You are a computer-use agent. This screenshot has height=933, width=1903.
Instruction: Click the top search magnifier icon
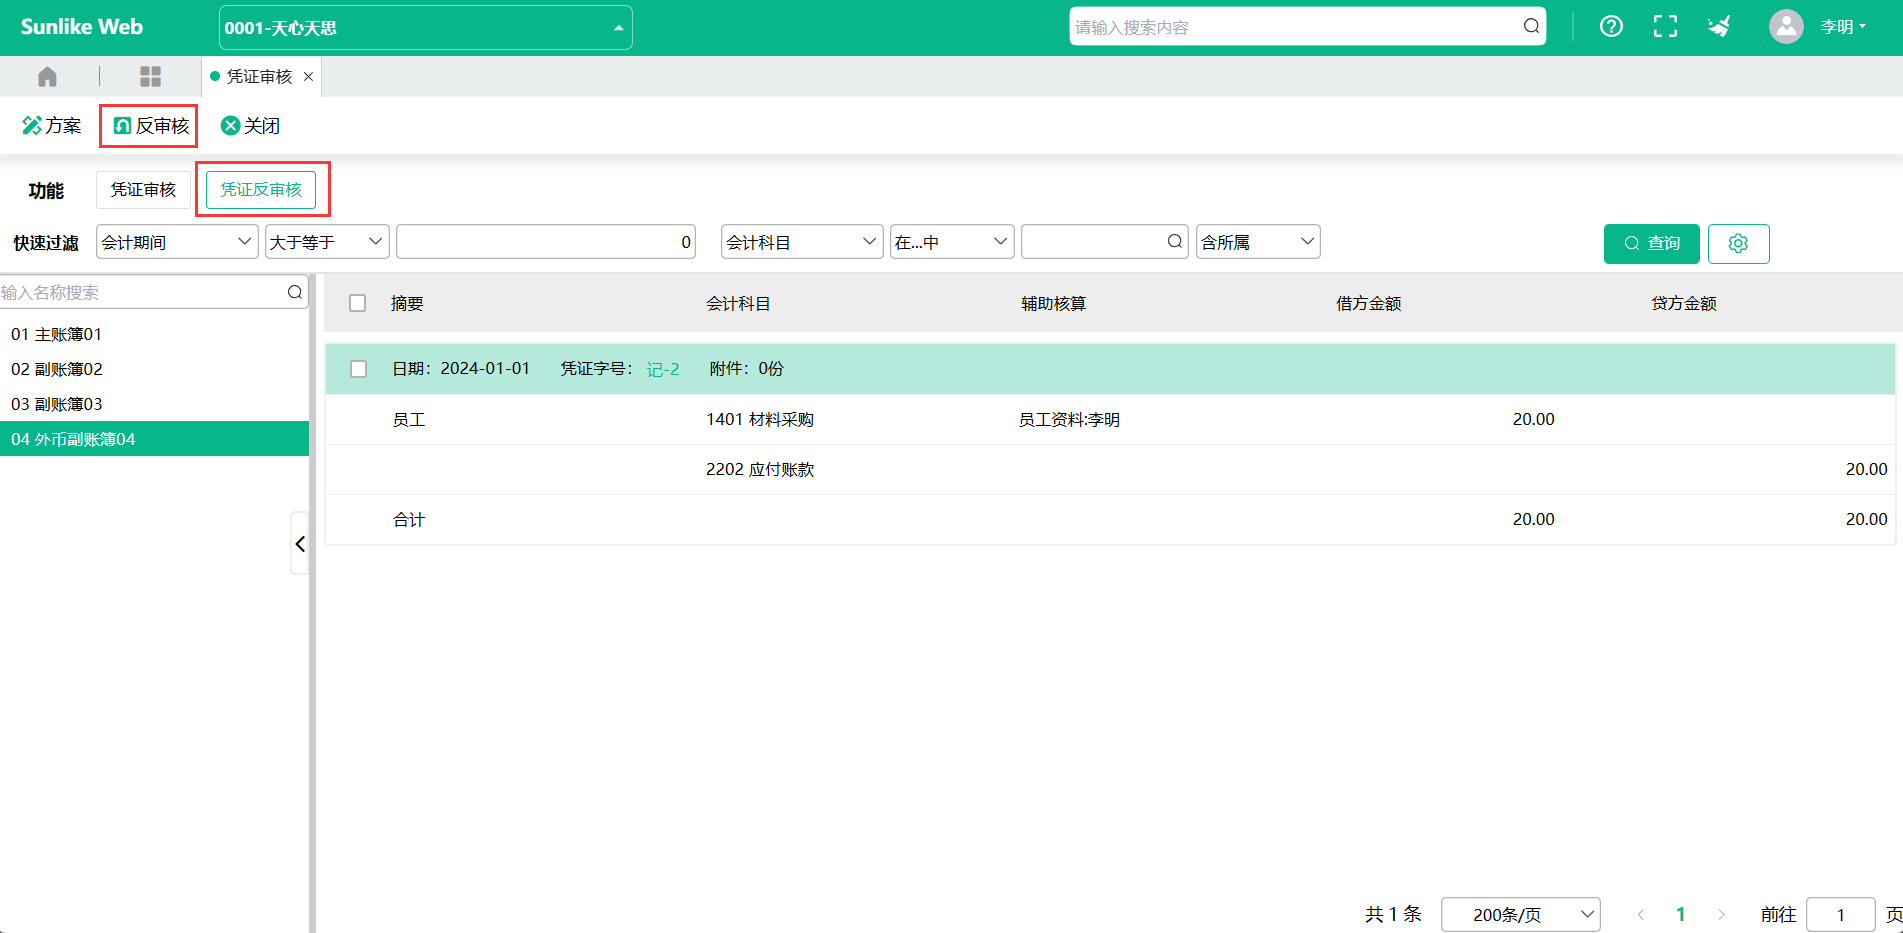pyautogui.click(x=1531, y=27)
